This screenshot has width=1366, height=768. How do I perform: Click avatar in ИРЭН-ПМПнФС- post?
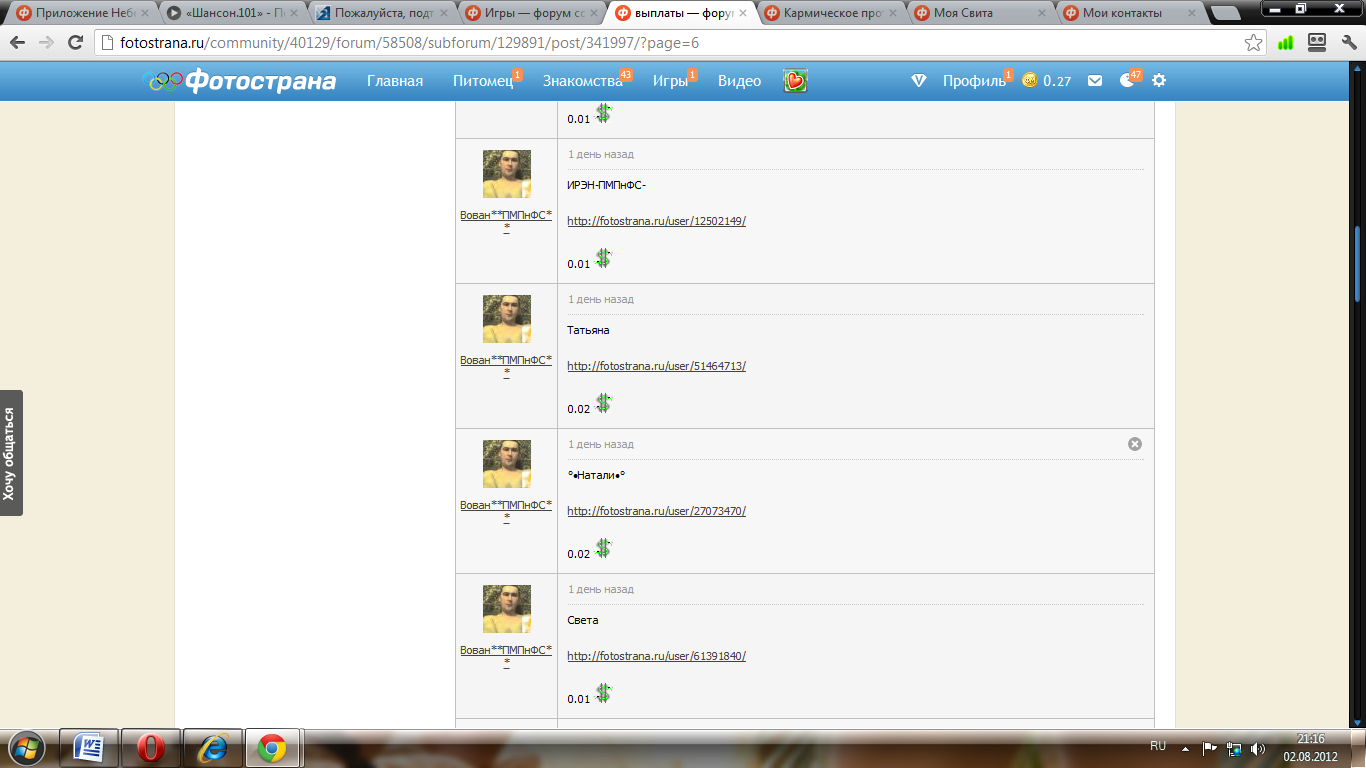coord(506,174)
